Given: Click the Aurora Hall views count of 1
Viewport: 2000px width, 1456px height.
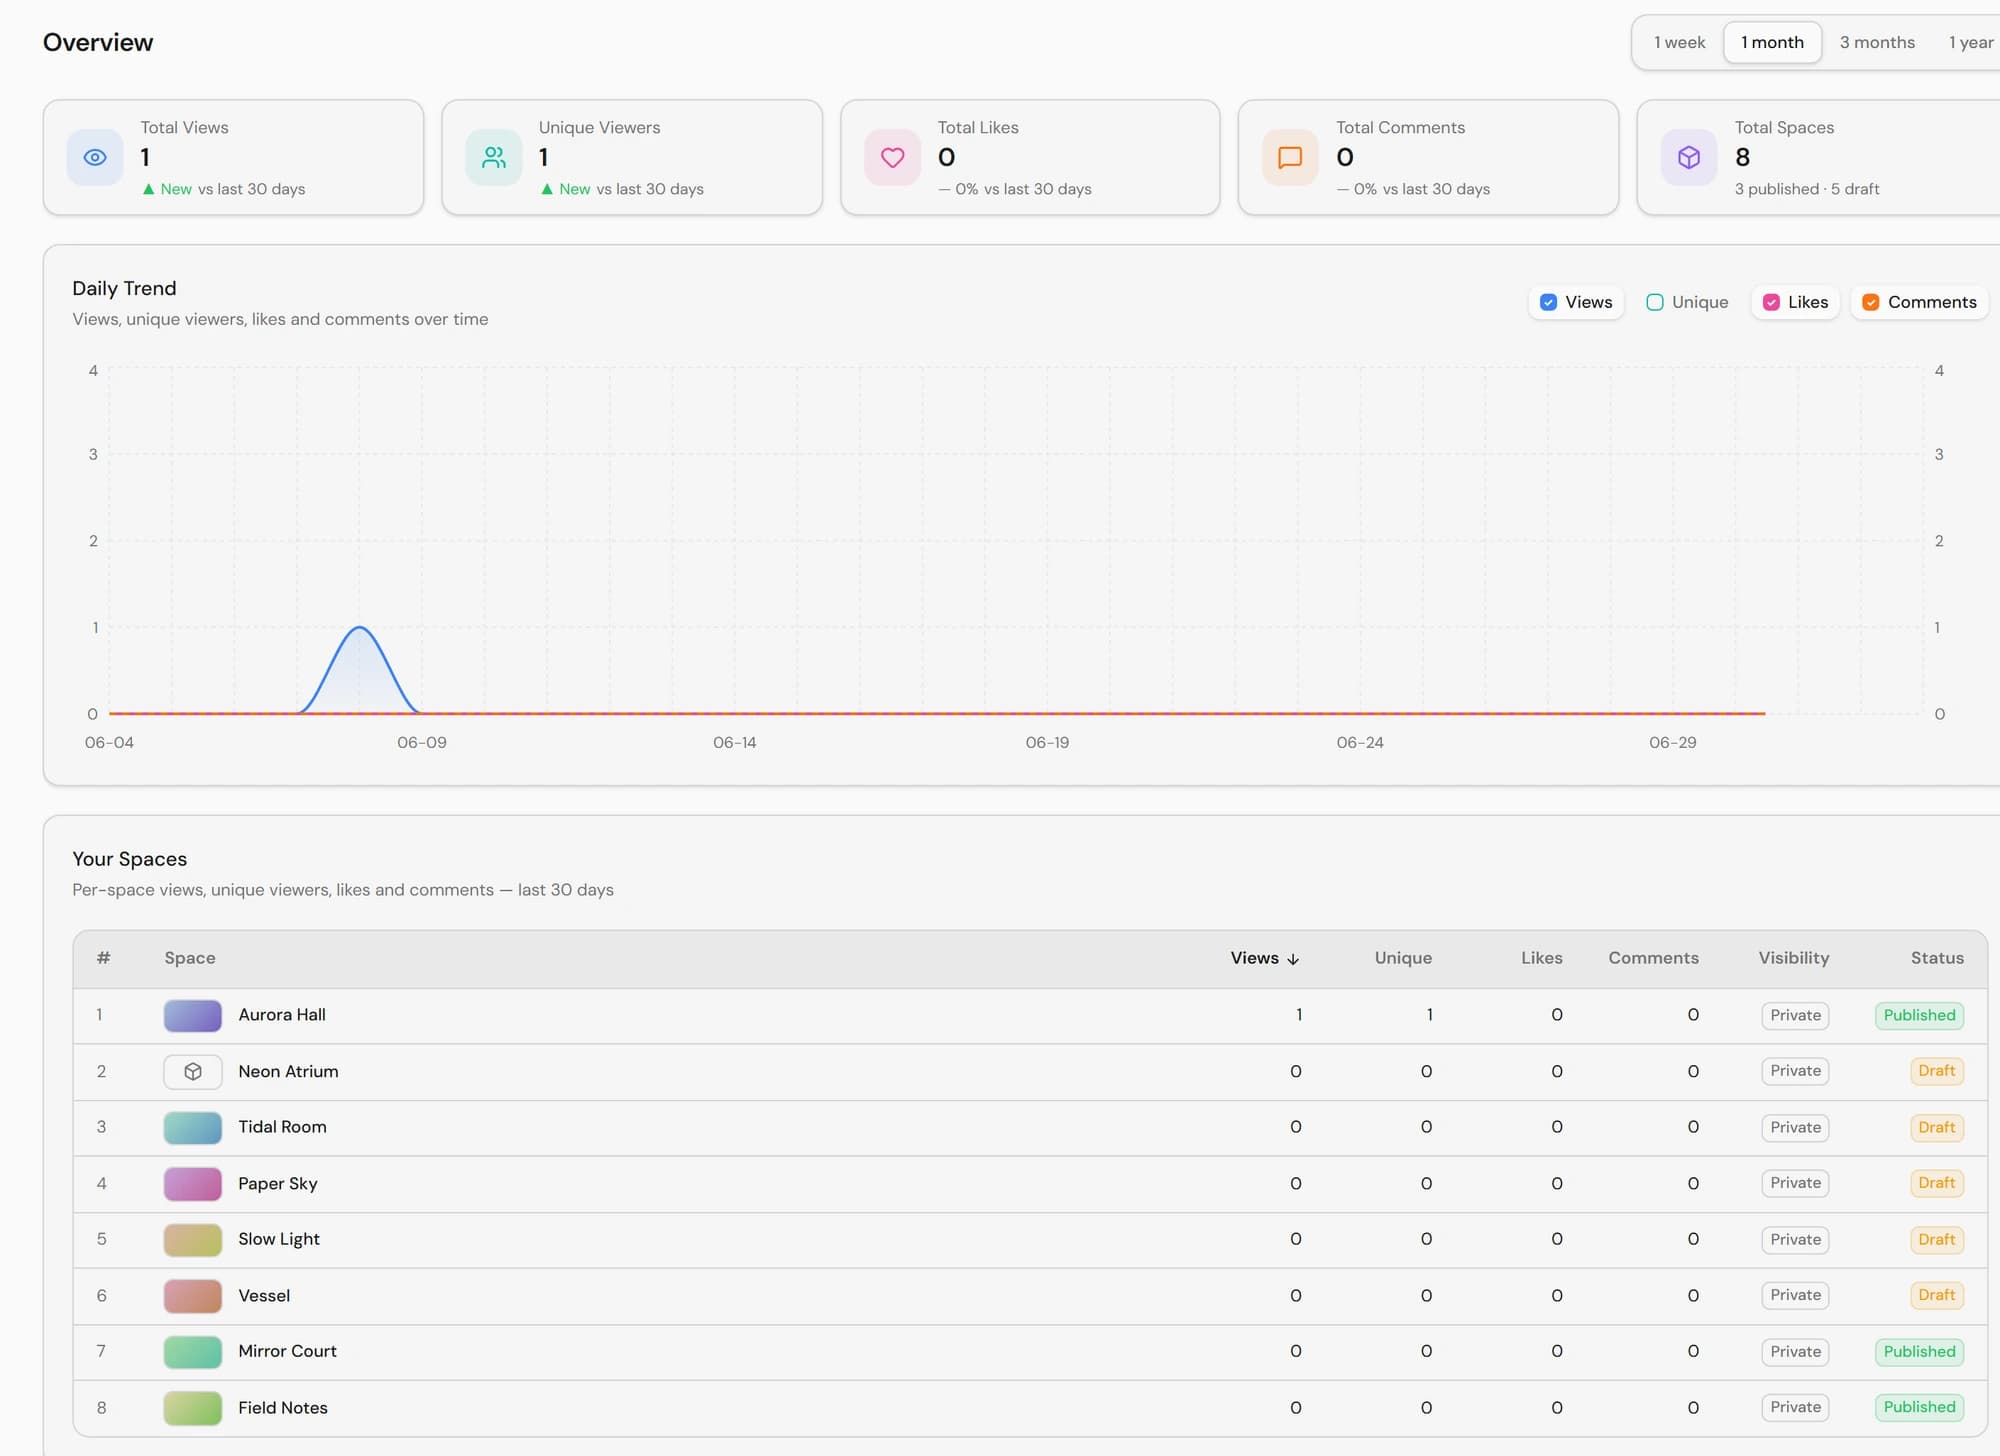Looking at the screenshot, I should (x=1299, y=1015).
